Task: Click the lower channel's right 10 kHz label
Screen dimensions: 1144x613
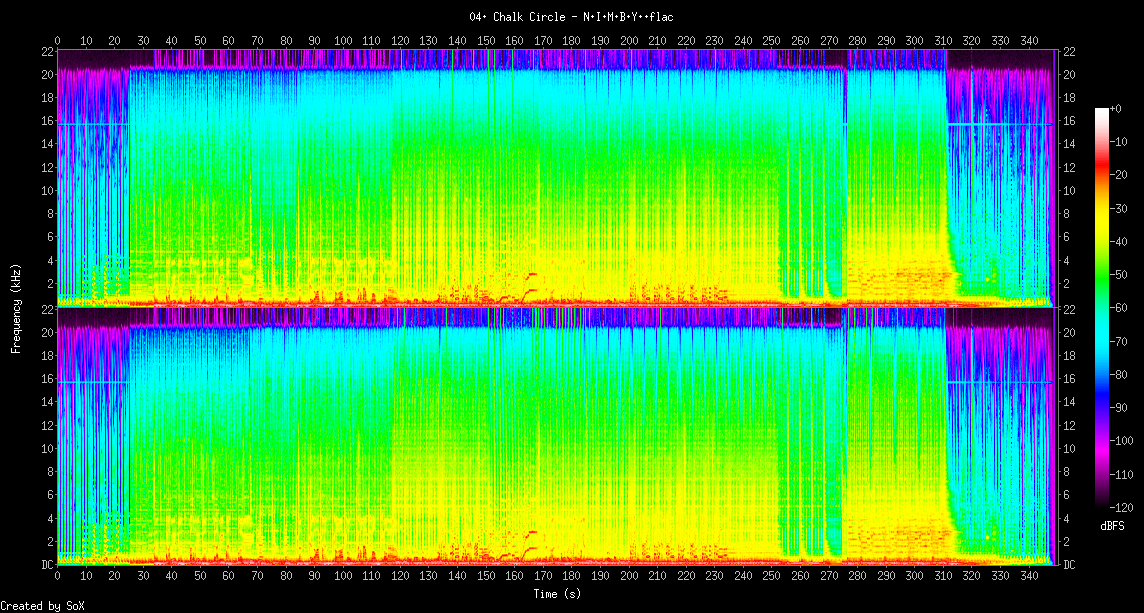Action: [1069, 449]
